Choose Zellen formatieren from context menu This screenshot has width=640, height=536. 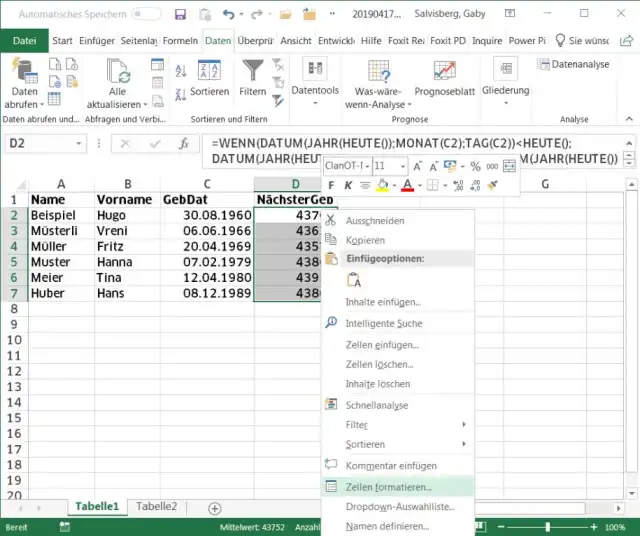coord(388,487)
